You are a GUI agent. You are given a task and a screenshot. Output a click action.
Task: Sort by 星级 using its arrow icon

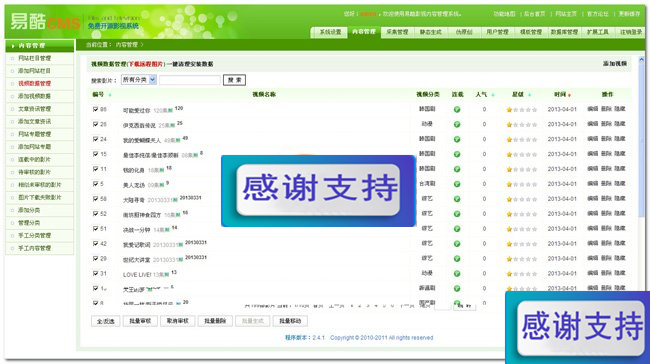pyautogui.click(x=529, y=95)
